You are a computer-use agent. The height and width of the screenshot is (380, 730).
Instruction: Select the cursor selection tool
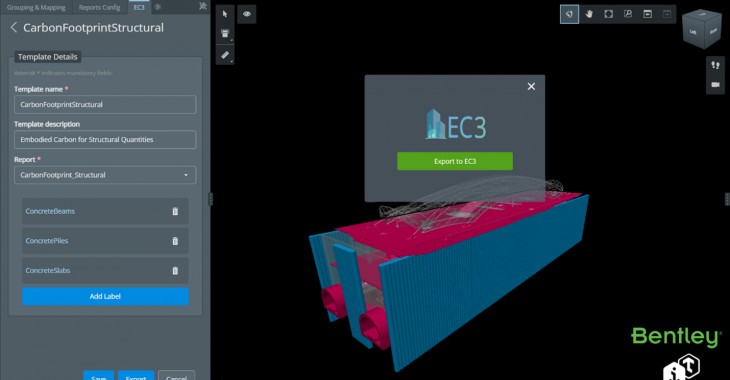tap(225, 14)
